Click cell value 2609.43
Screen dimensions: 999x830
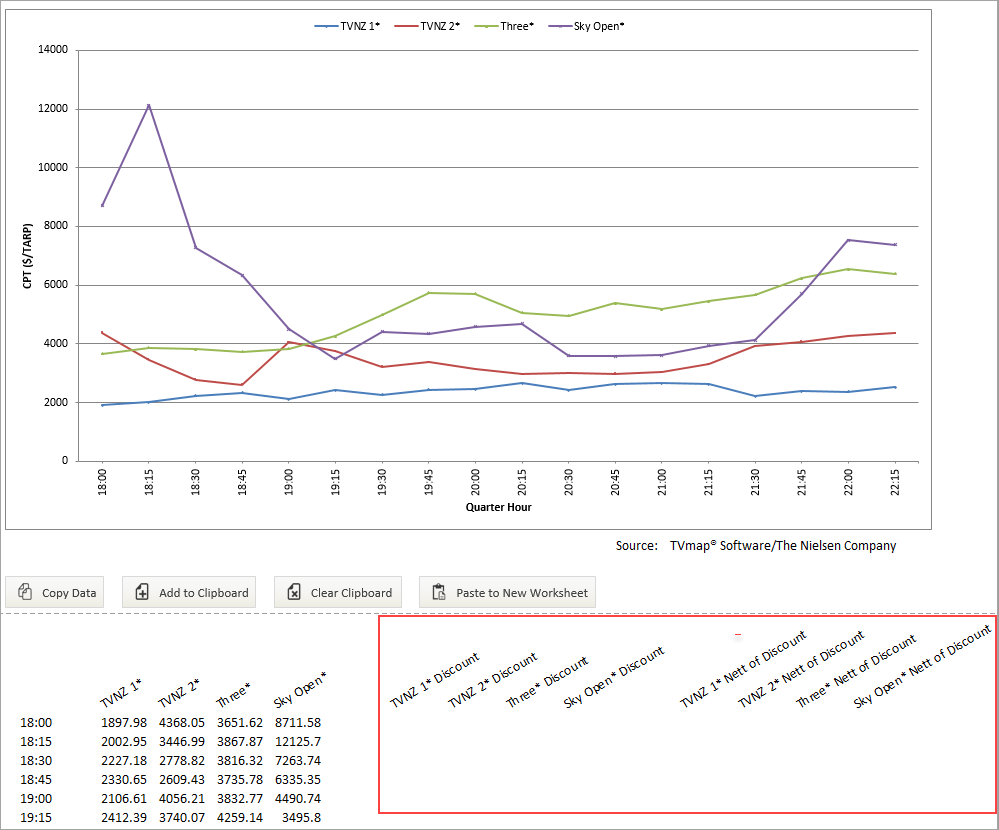(x=182, y=780)
